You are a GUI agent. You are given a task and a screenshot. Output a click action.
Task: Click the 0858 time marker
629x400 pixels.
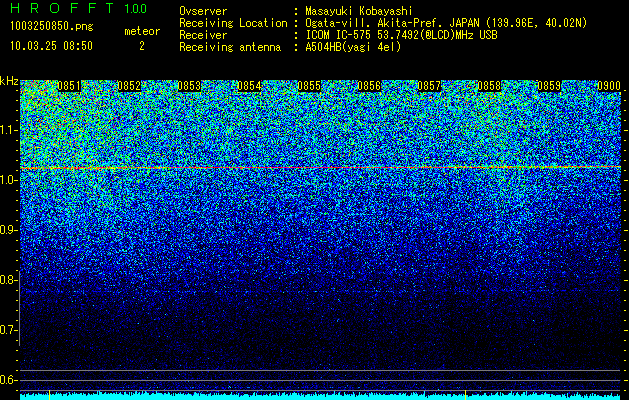(489, 86)
